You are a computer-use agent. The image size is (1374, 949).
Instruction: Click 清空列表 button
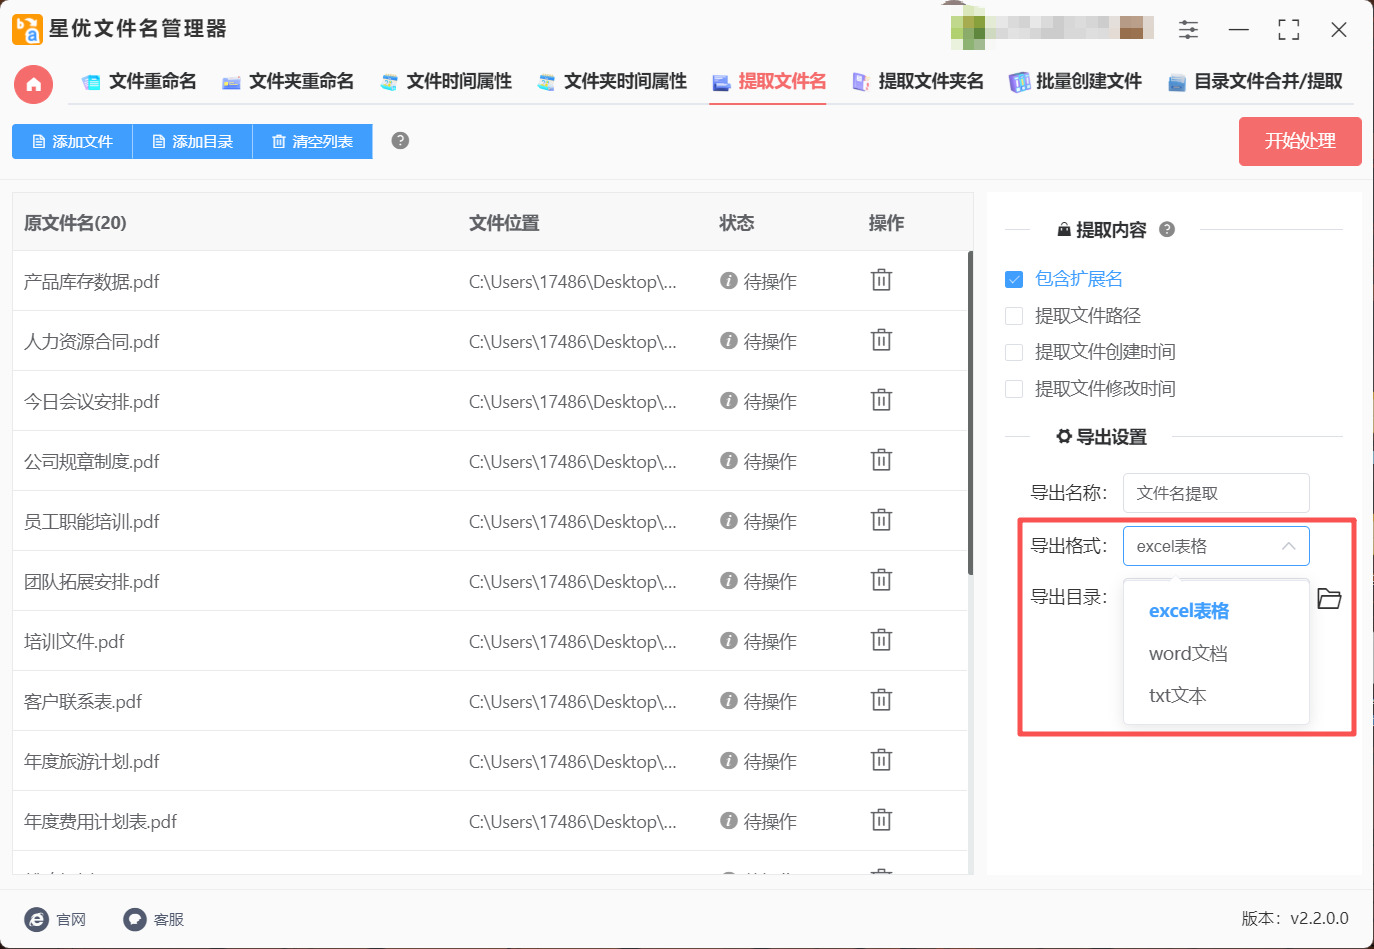click(x=312, y=142)
